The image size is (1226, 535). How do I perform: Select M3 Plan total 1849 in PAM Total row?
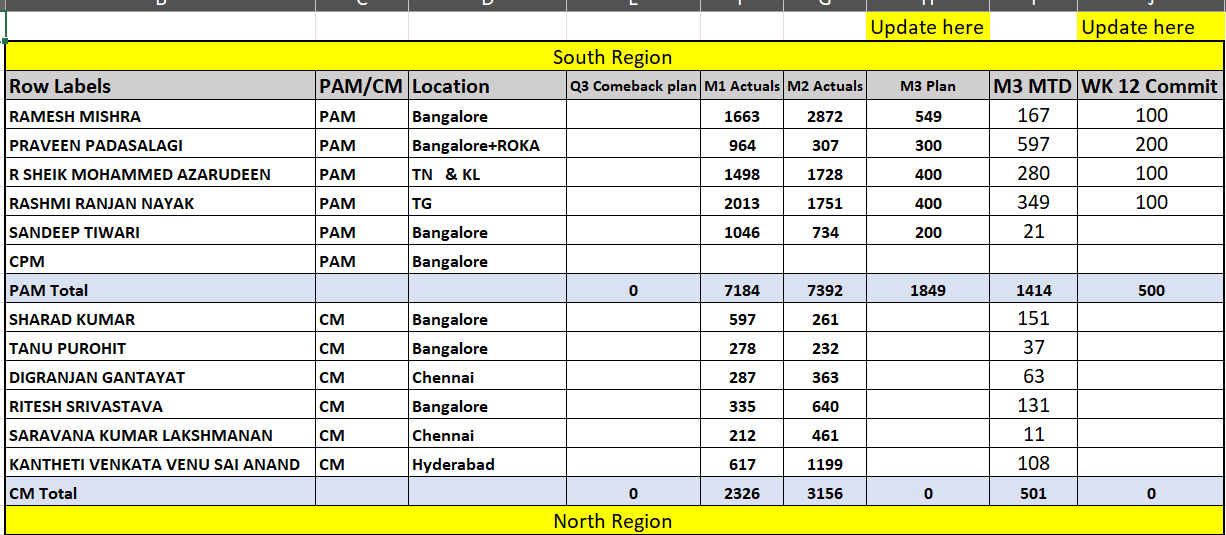pyautogui.click(x=928, y=290)
